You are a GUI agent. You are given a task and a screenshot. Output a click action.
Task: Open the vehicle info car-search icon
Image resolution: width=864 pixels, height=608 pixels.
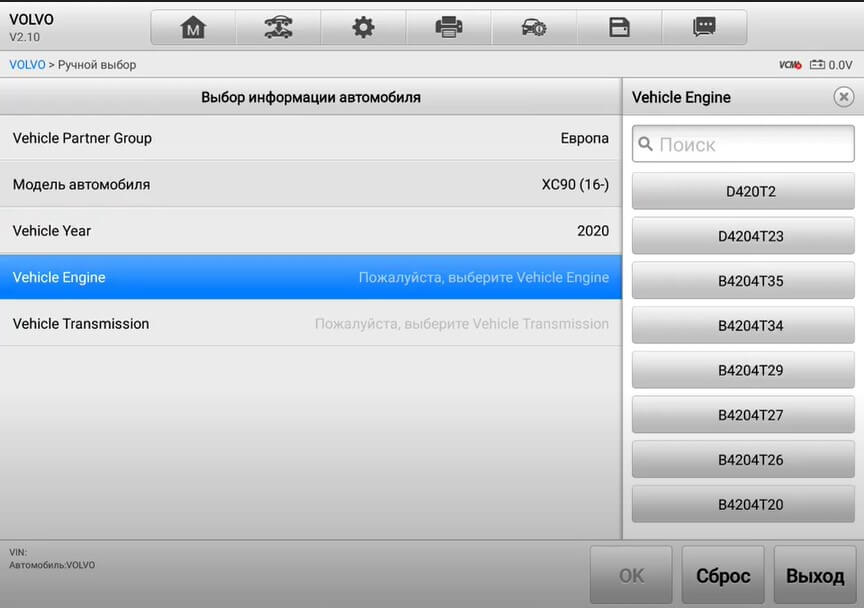pyautogui.click(x=534, y=27)
